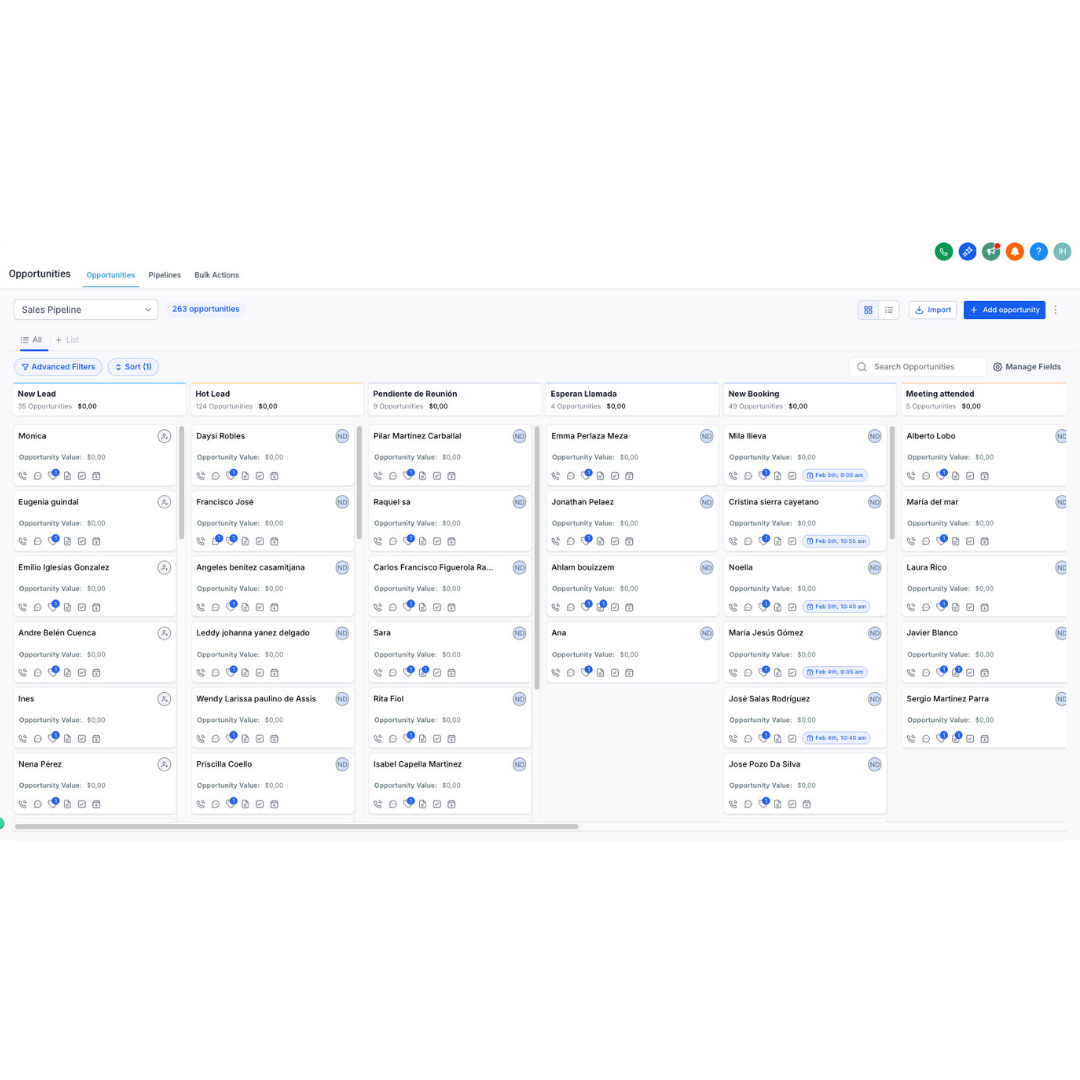
Task: Focus the Search Opportunities field
Action: pyautogui.click(x=917, y=367)
